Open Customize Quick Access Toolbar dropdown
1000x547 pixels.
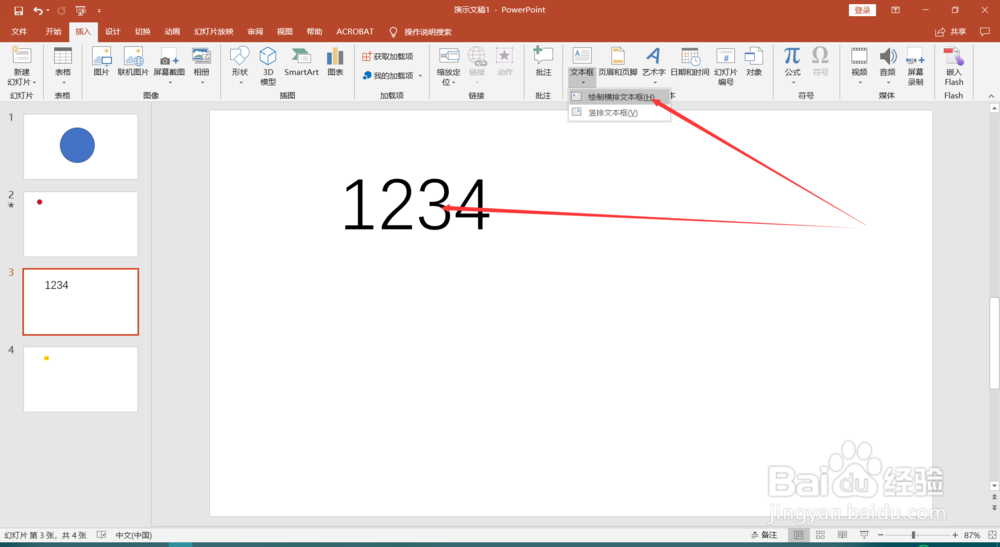[99, 11]
